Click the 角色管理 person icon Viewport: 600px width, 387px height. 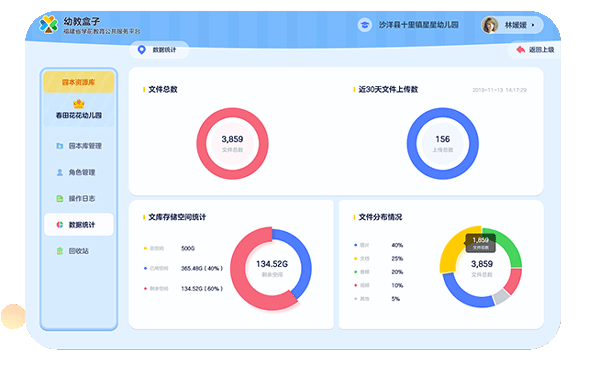point(60,172)
